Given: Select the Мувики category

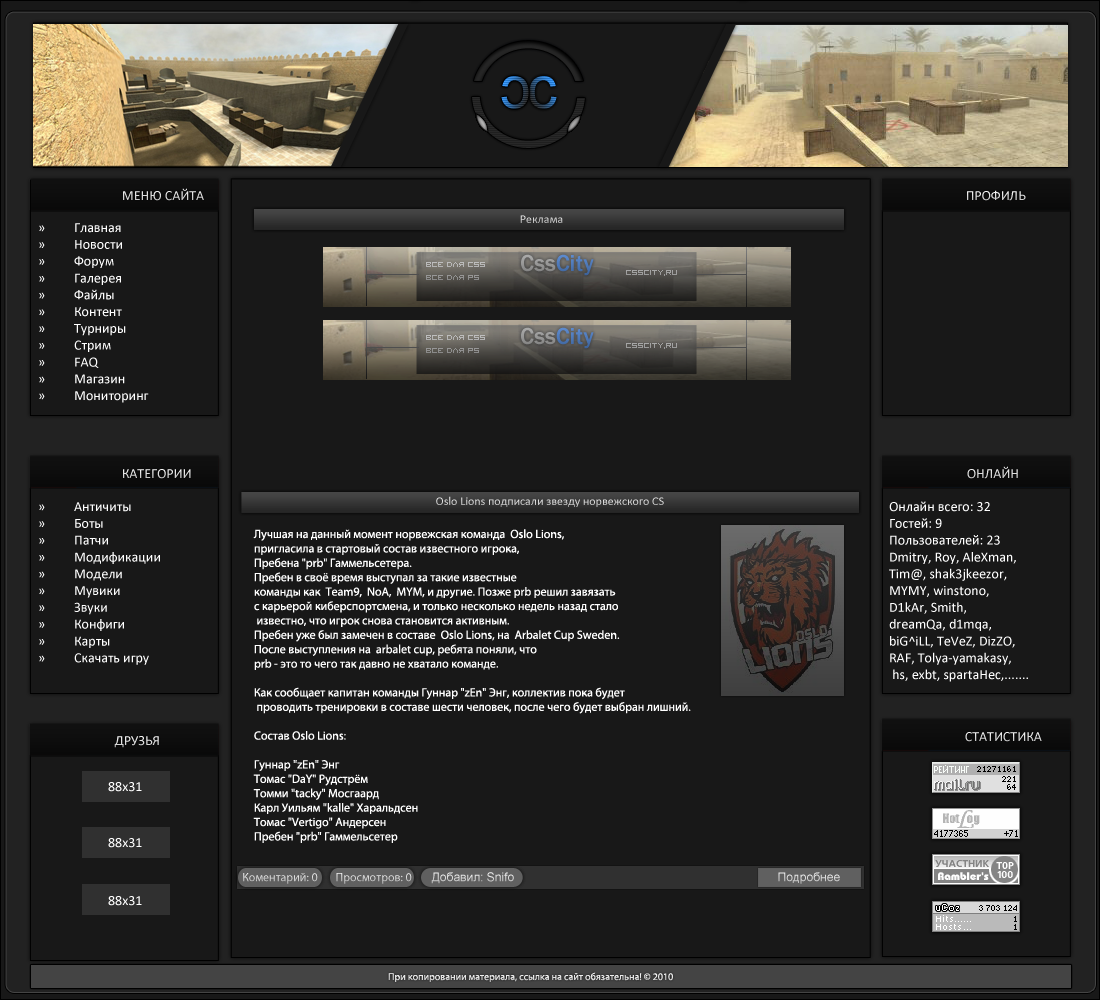Looking at the screenshot, I should 97,592.
